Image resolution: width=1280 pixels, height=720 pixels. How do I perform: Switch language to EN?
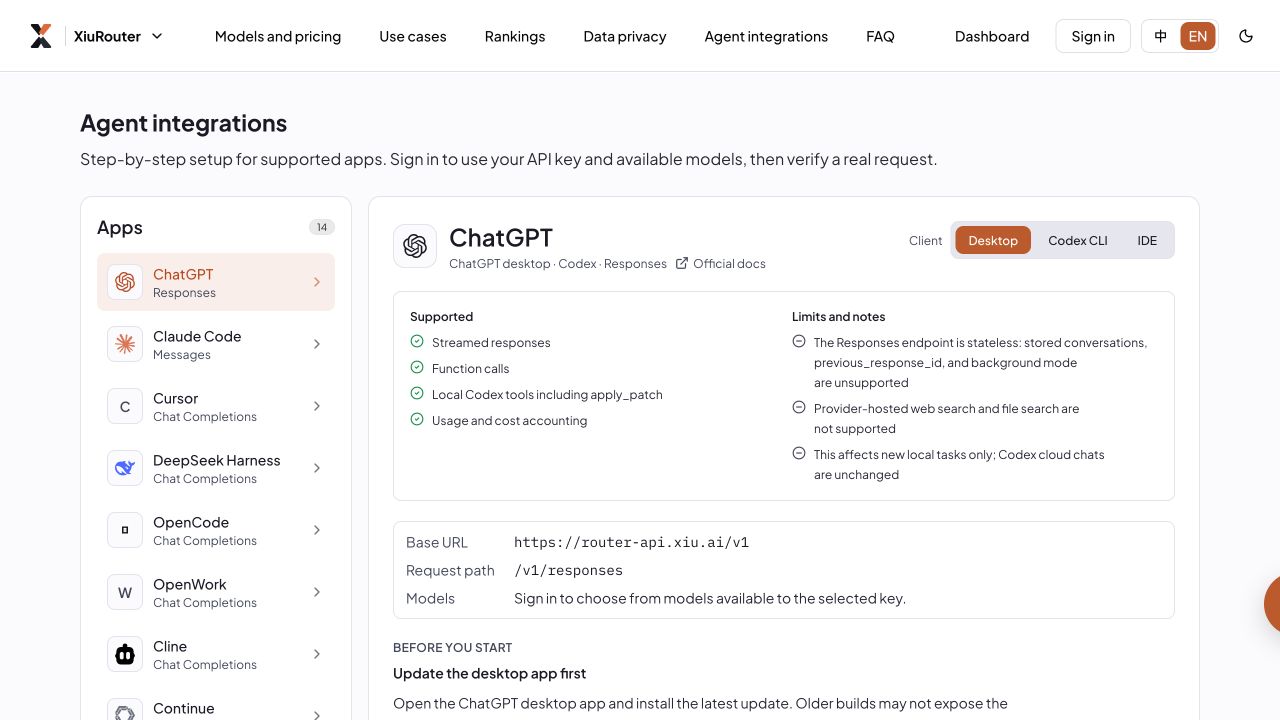coord(1198,36)
